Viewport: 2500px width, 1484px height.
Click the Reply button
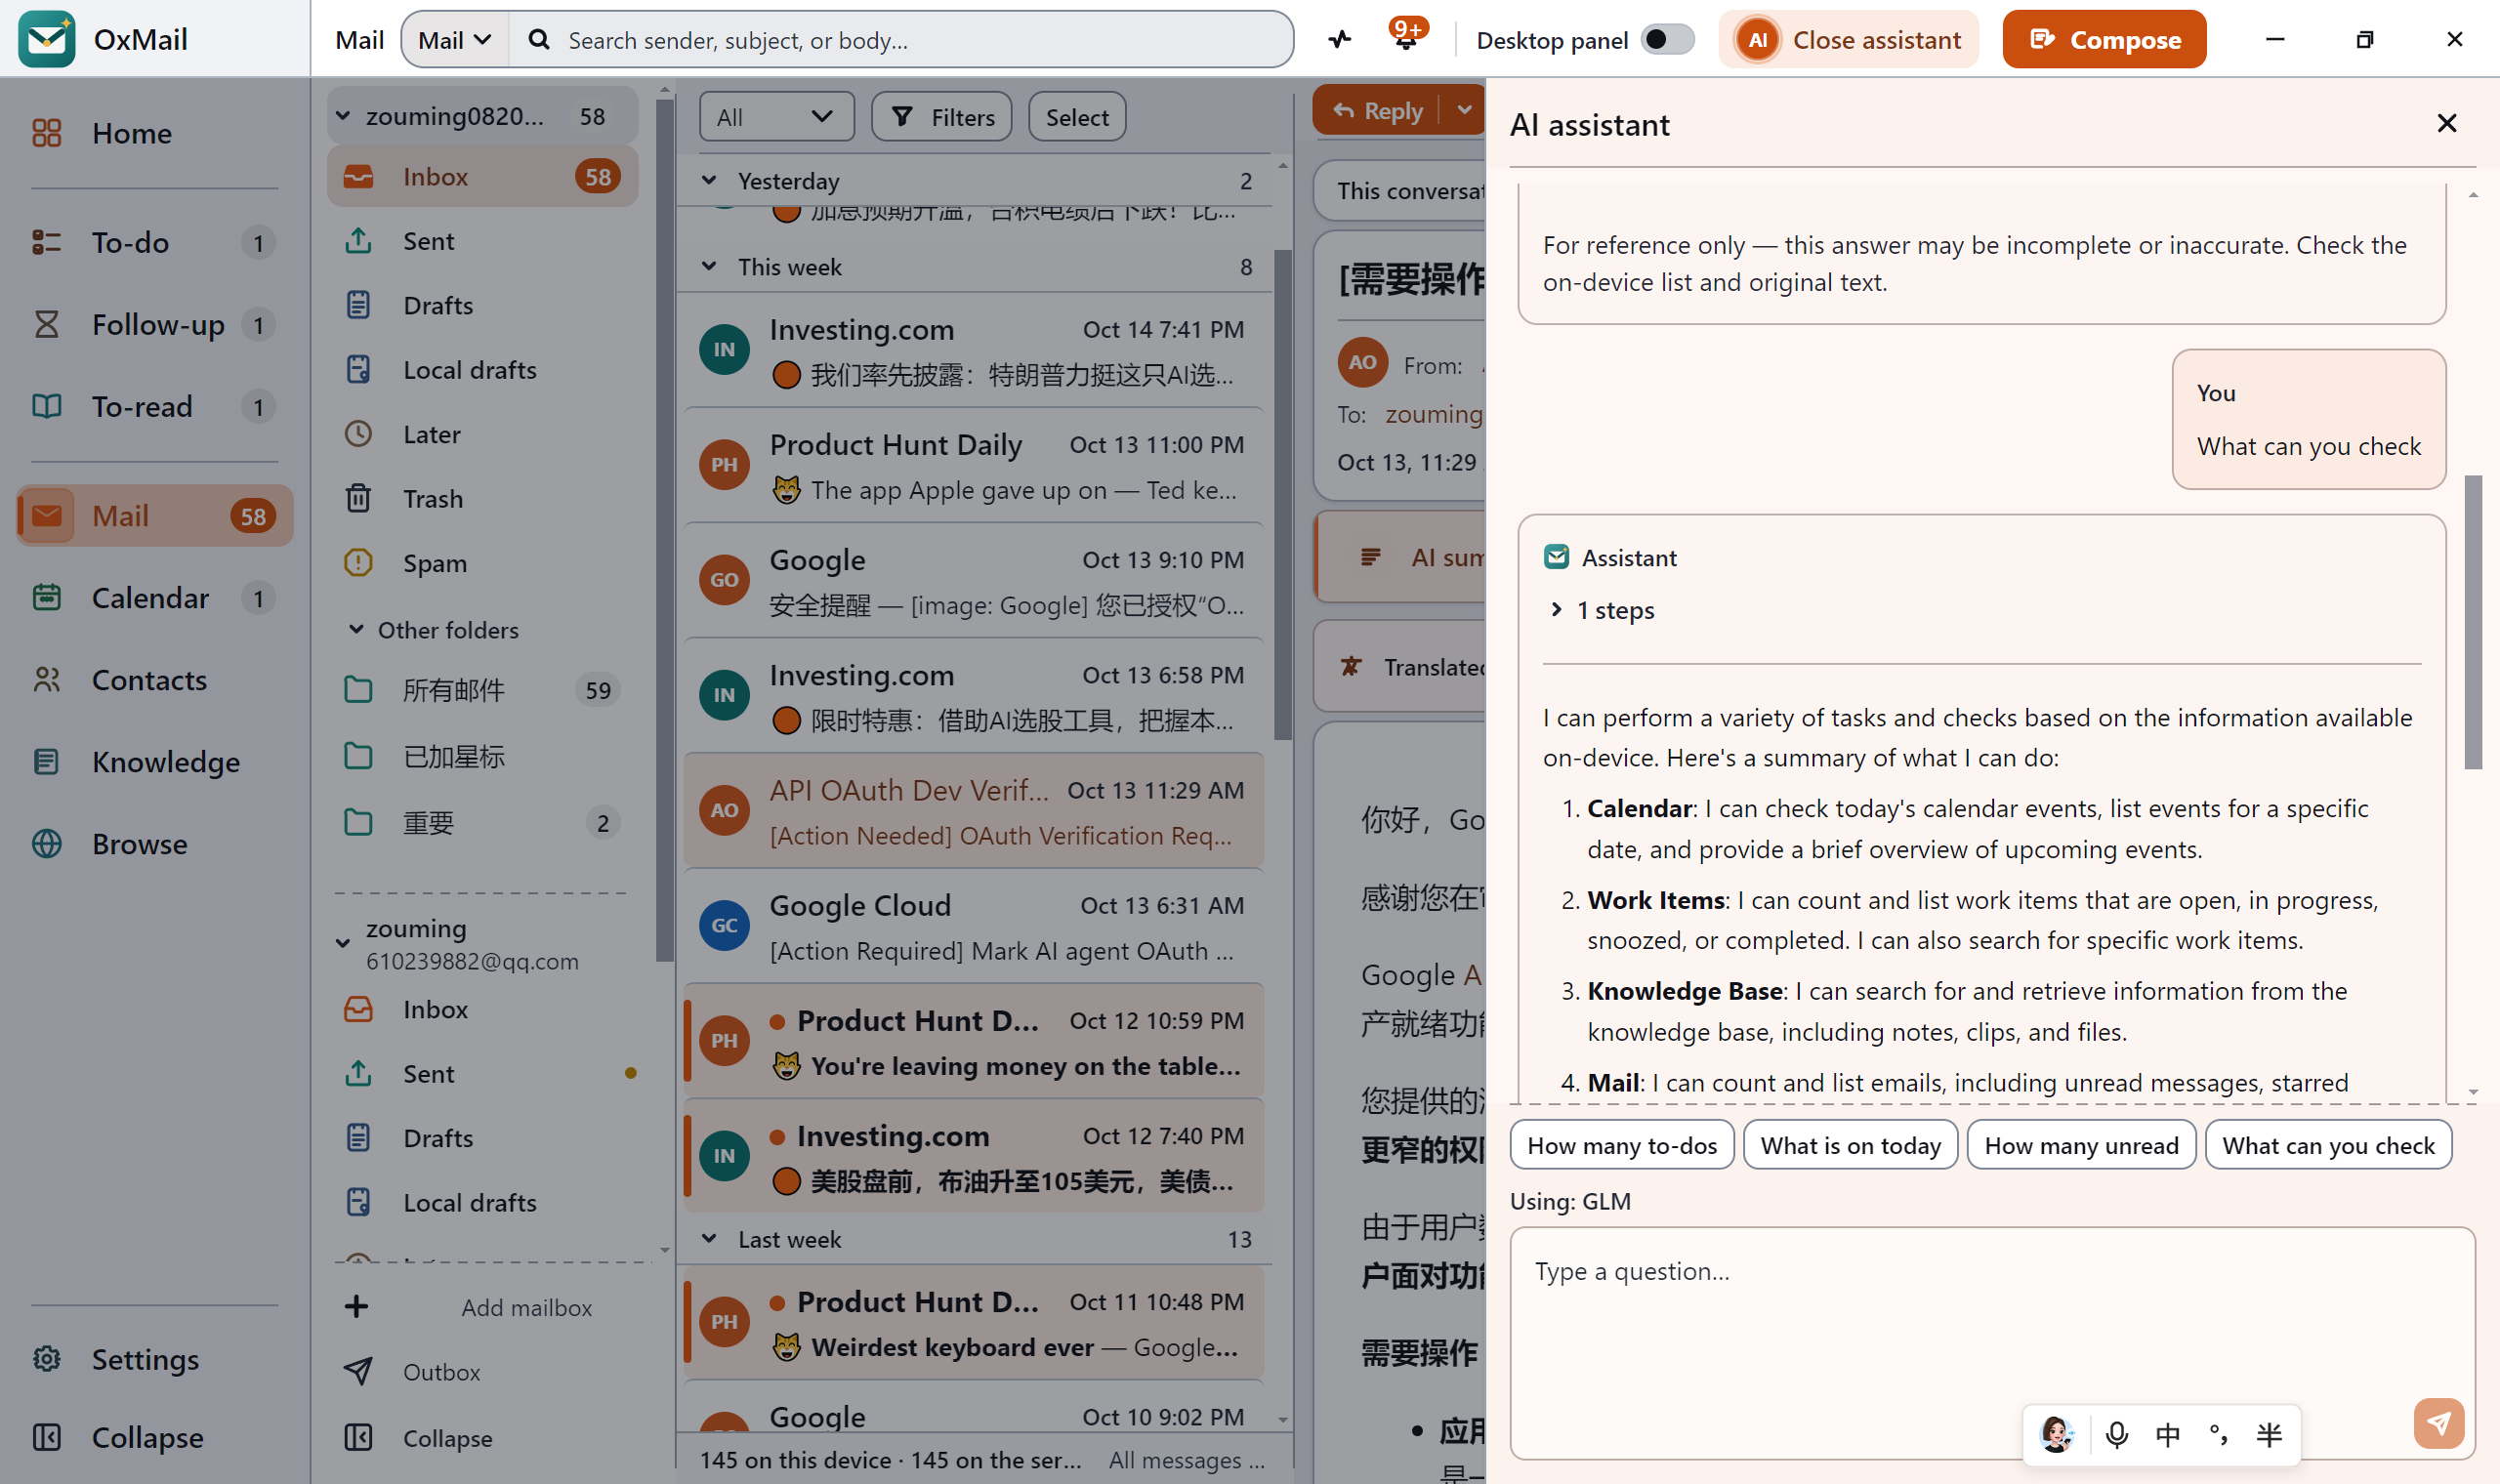[1378, 110]
